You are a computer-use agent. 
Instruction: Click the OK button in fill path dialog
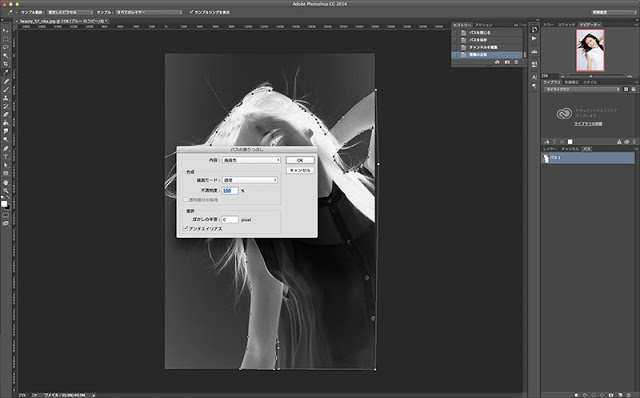(300, 160)
